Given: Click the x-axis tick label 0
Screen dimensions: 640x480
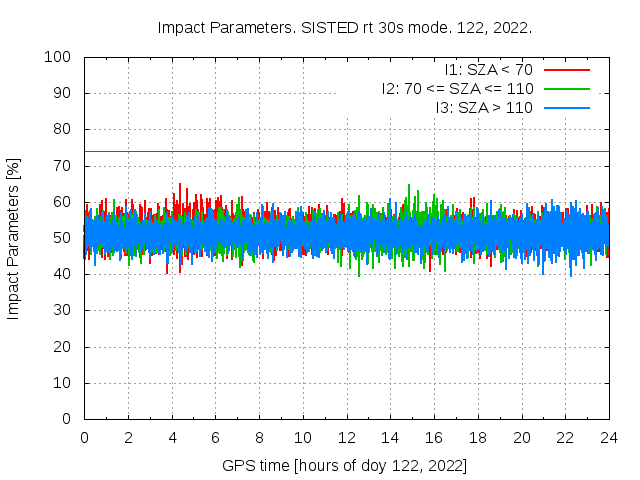Looking at the screenshot, I should pyautogui.click(x=84, y=438).
